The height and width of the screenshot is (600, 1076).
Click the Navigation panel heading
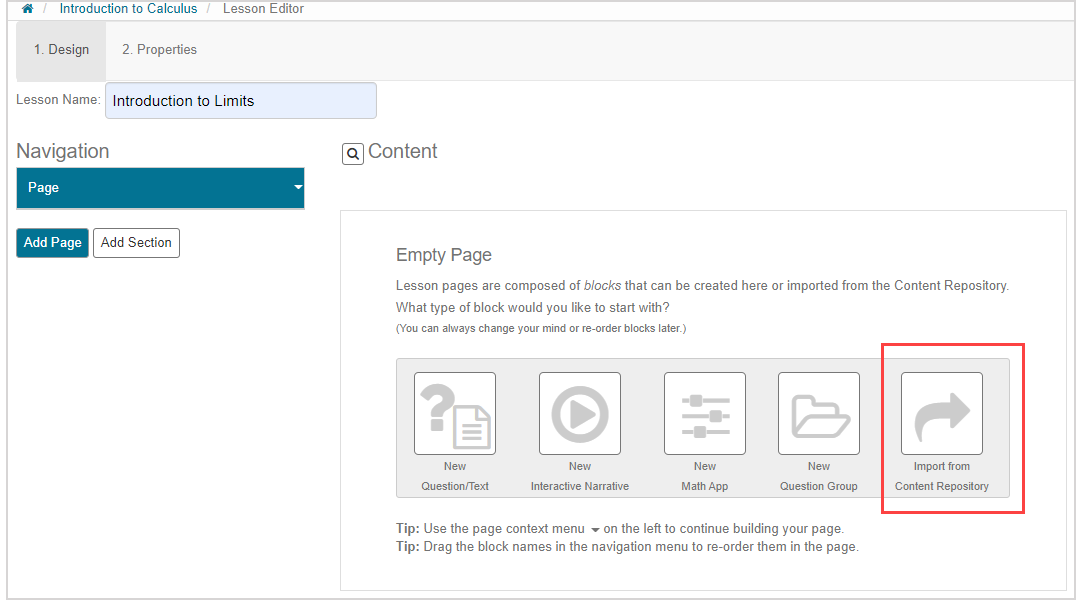point(63,151)
